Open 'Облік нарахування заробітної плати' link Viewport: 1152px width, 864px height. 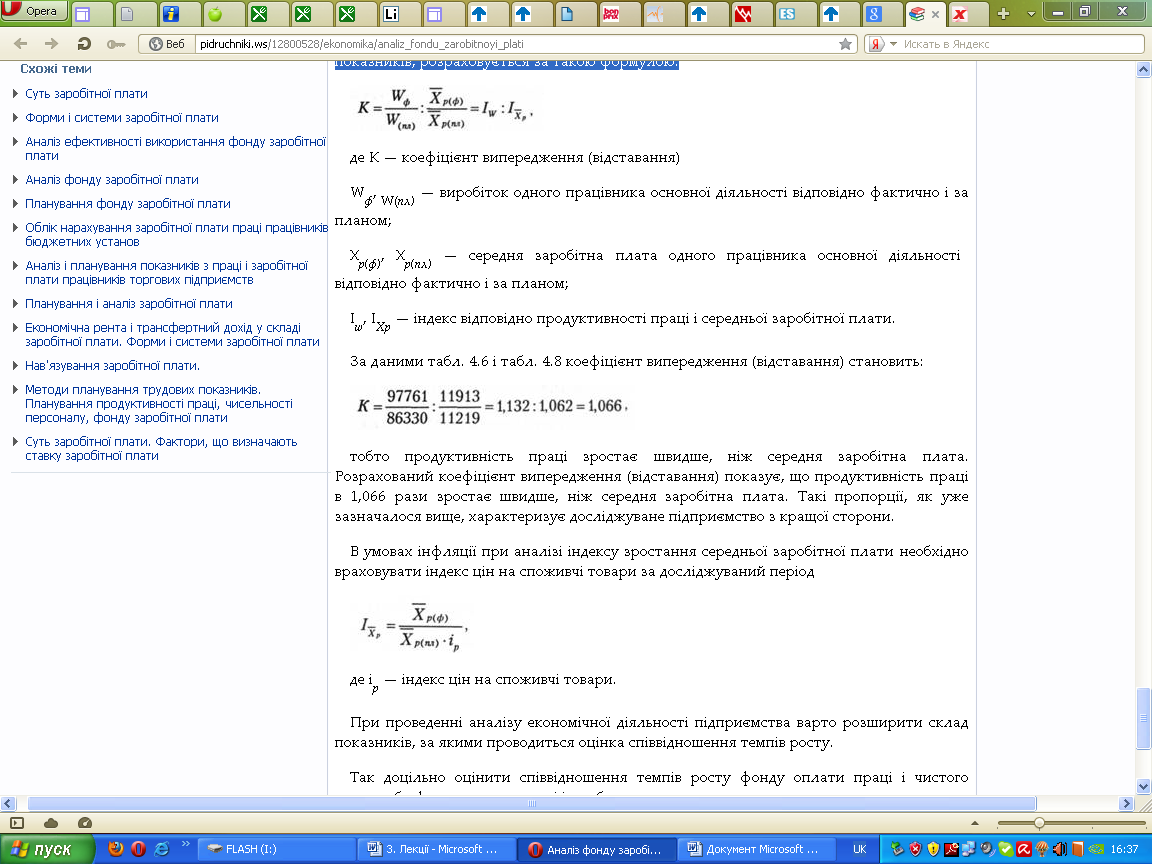[176, 234]
